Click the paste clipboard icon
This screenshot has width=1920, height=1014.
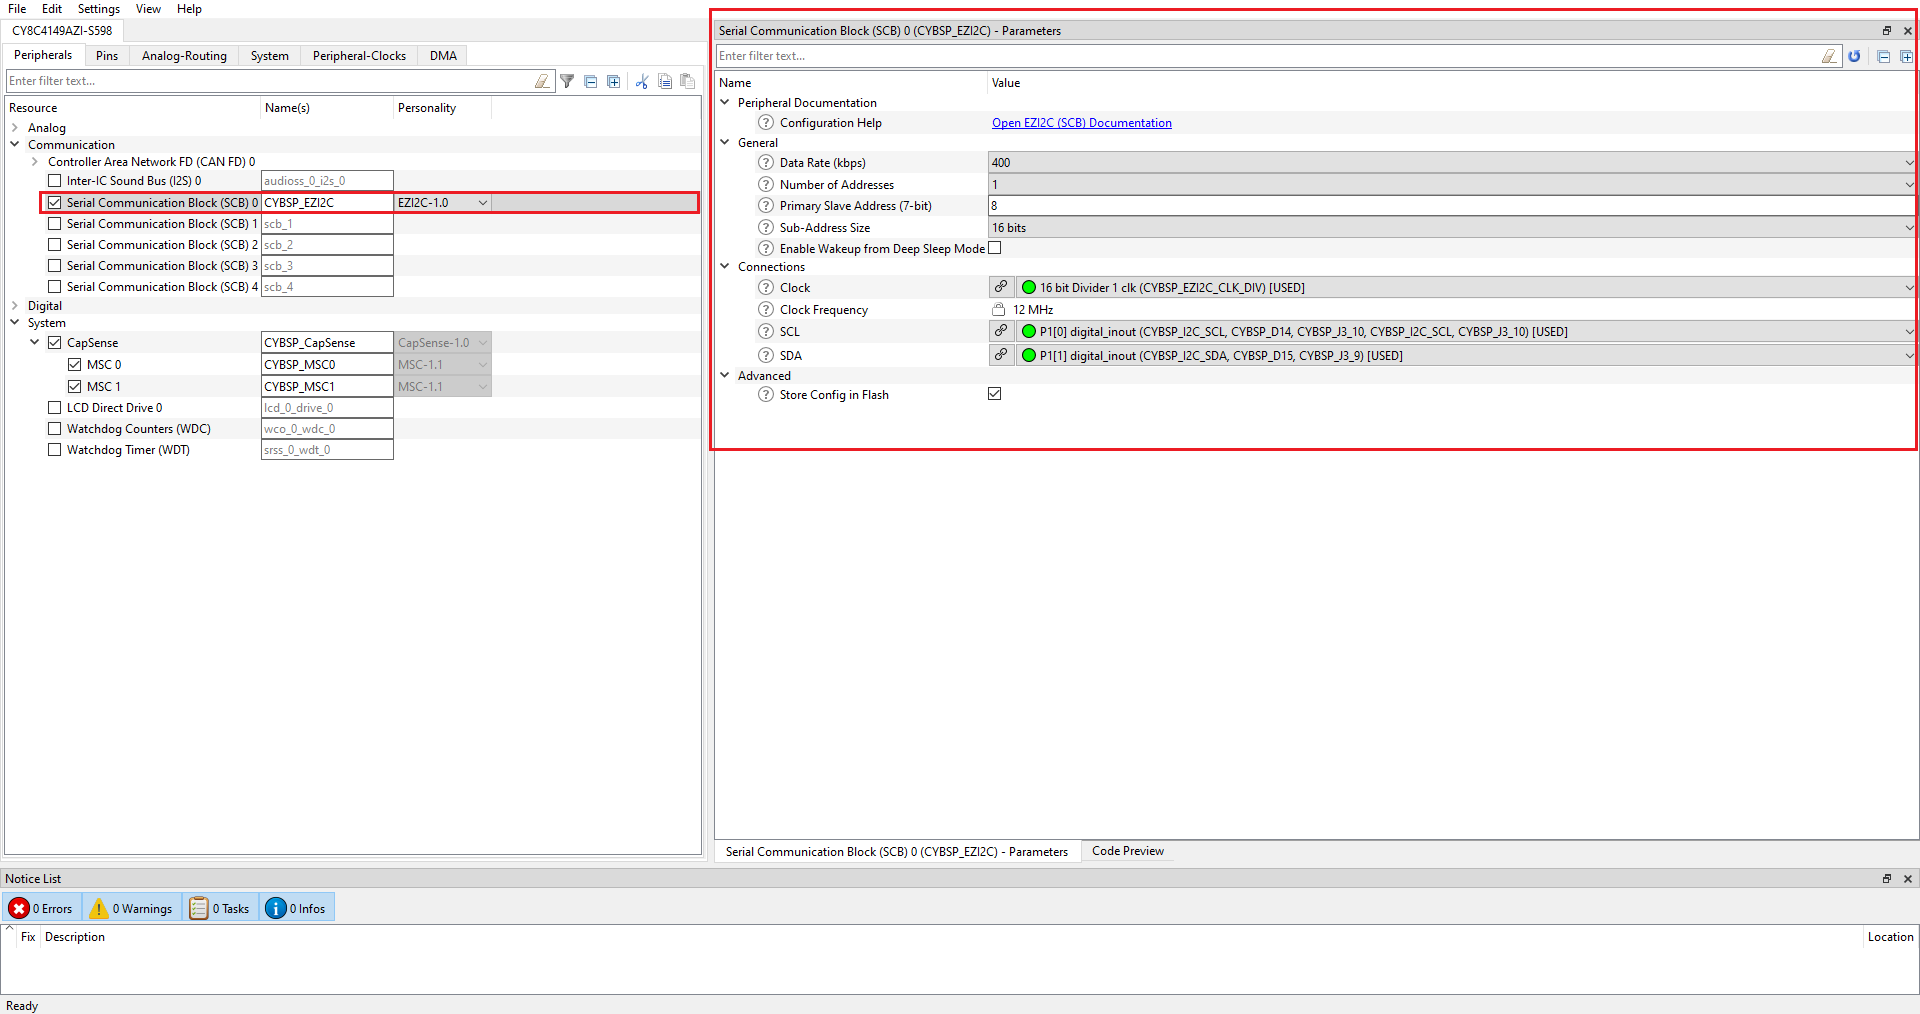(688, 81)
